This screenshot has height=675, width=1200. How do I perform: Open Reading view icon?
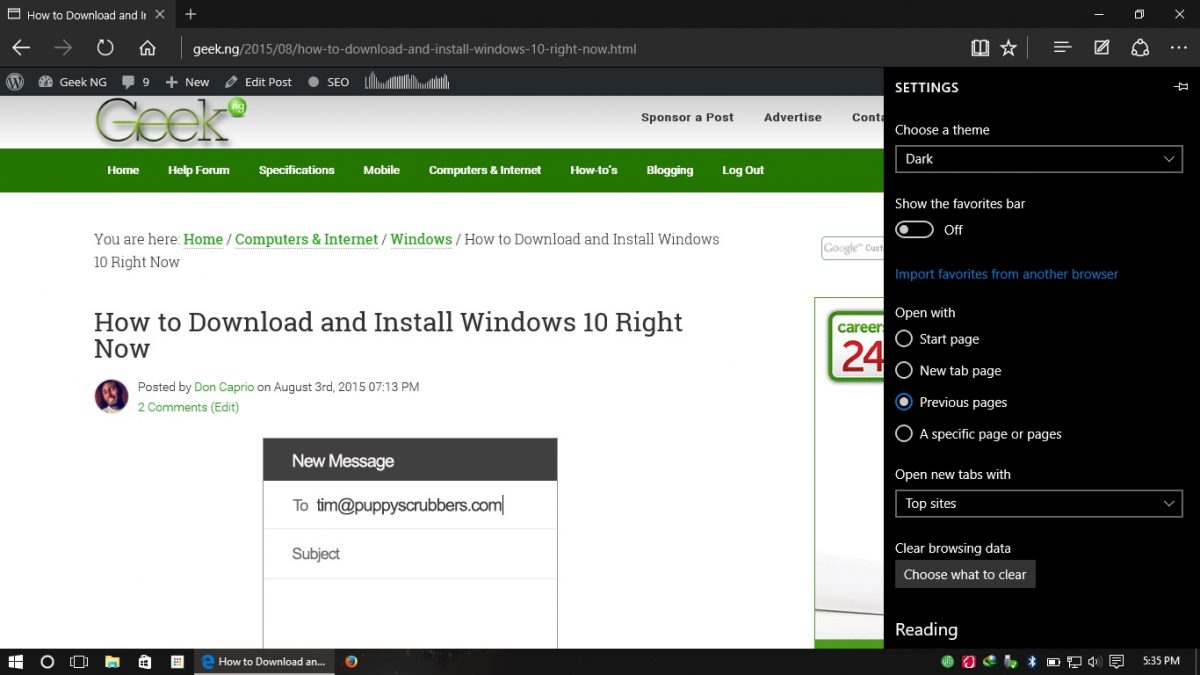tap(980, 48)
